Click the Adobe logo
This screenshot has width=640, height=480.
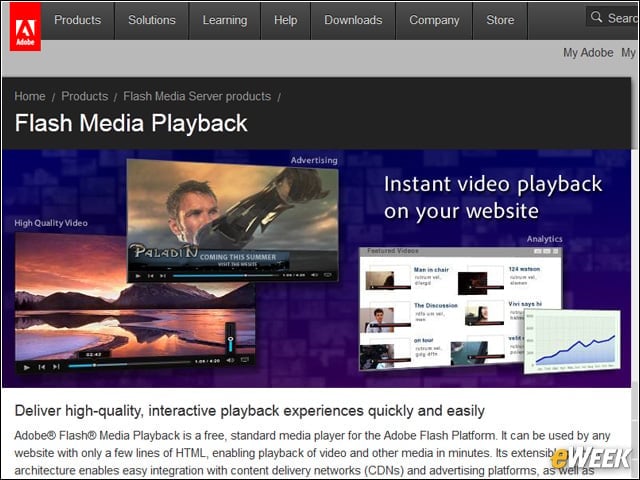point(25,27)
